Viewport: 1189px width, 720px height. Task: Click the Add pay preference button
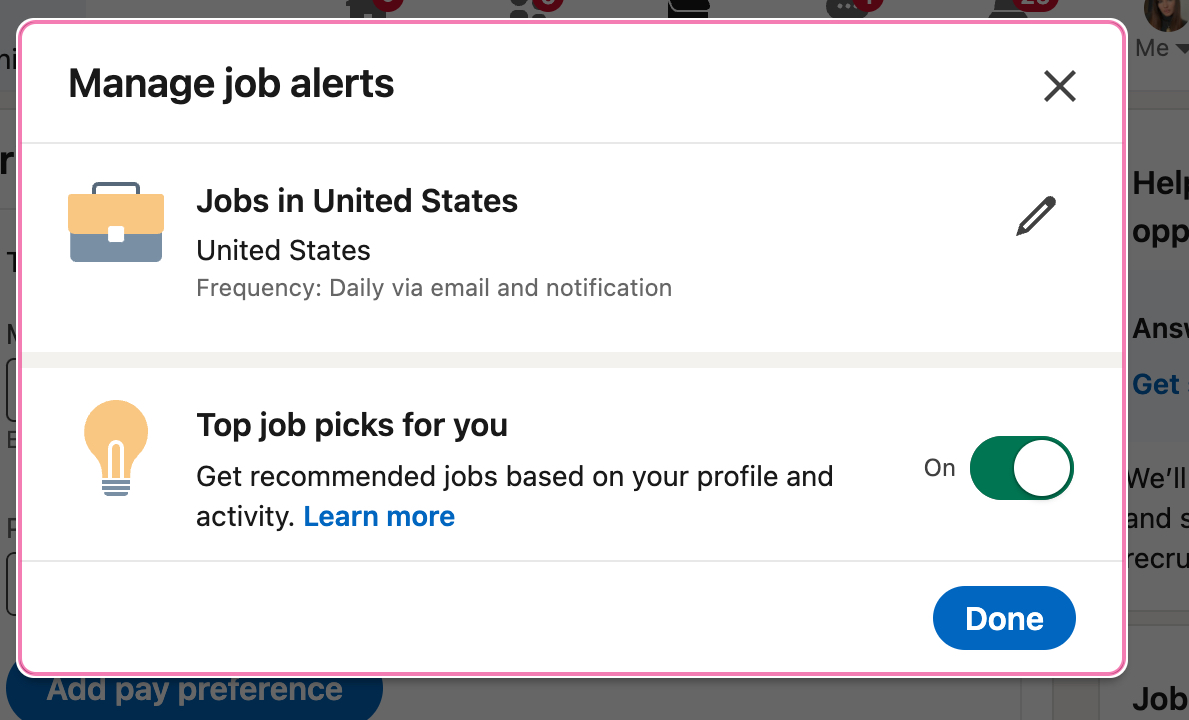click(x=195, y=690)
